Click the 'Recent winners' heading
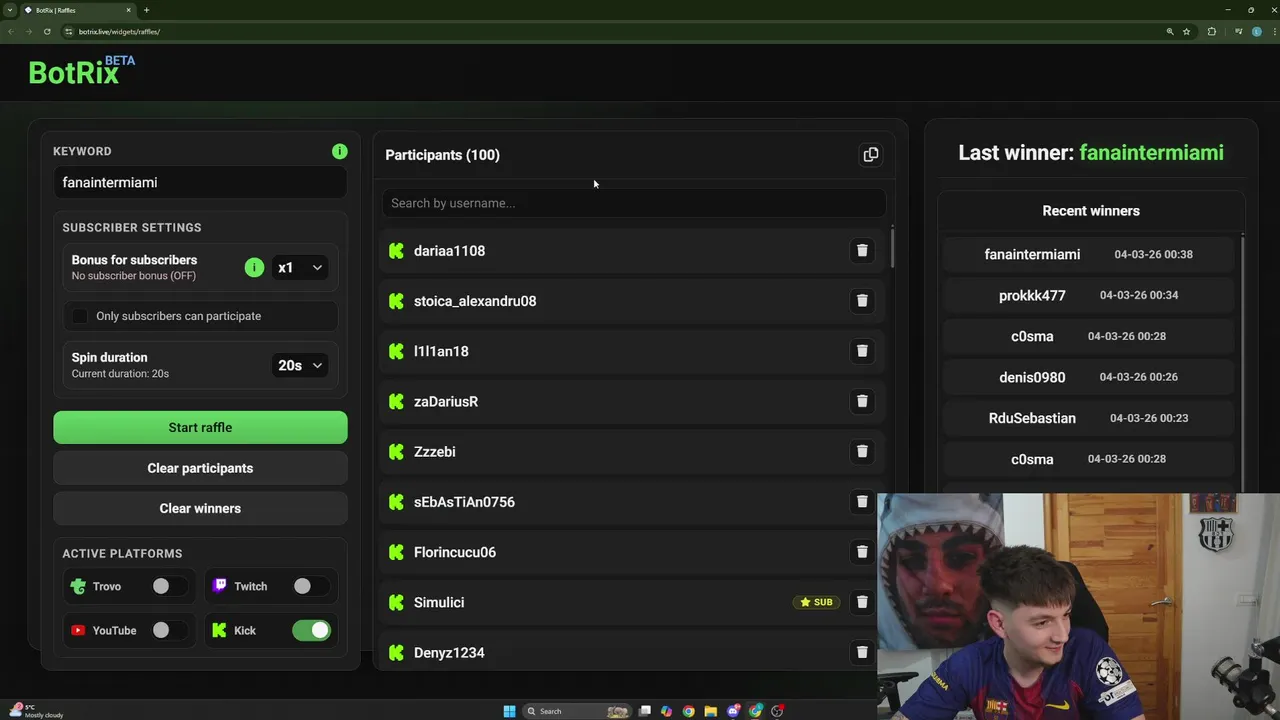Screen dimensions: 1280x720 coord(1091,211)
